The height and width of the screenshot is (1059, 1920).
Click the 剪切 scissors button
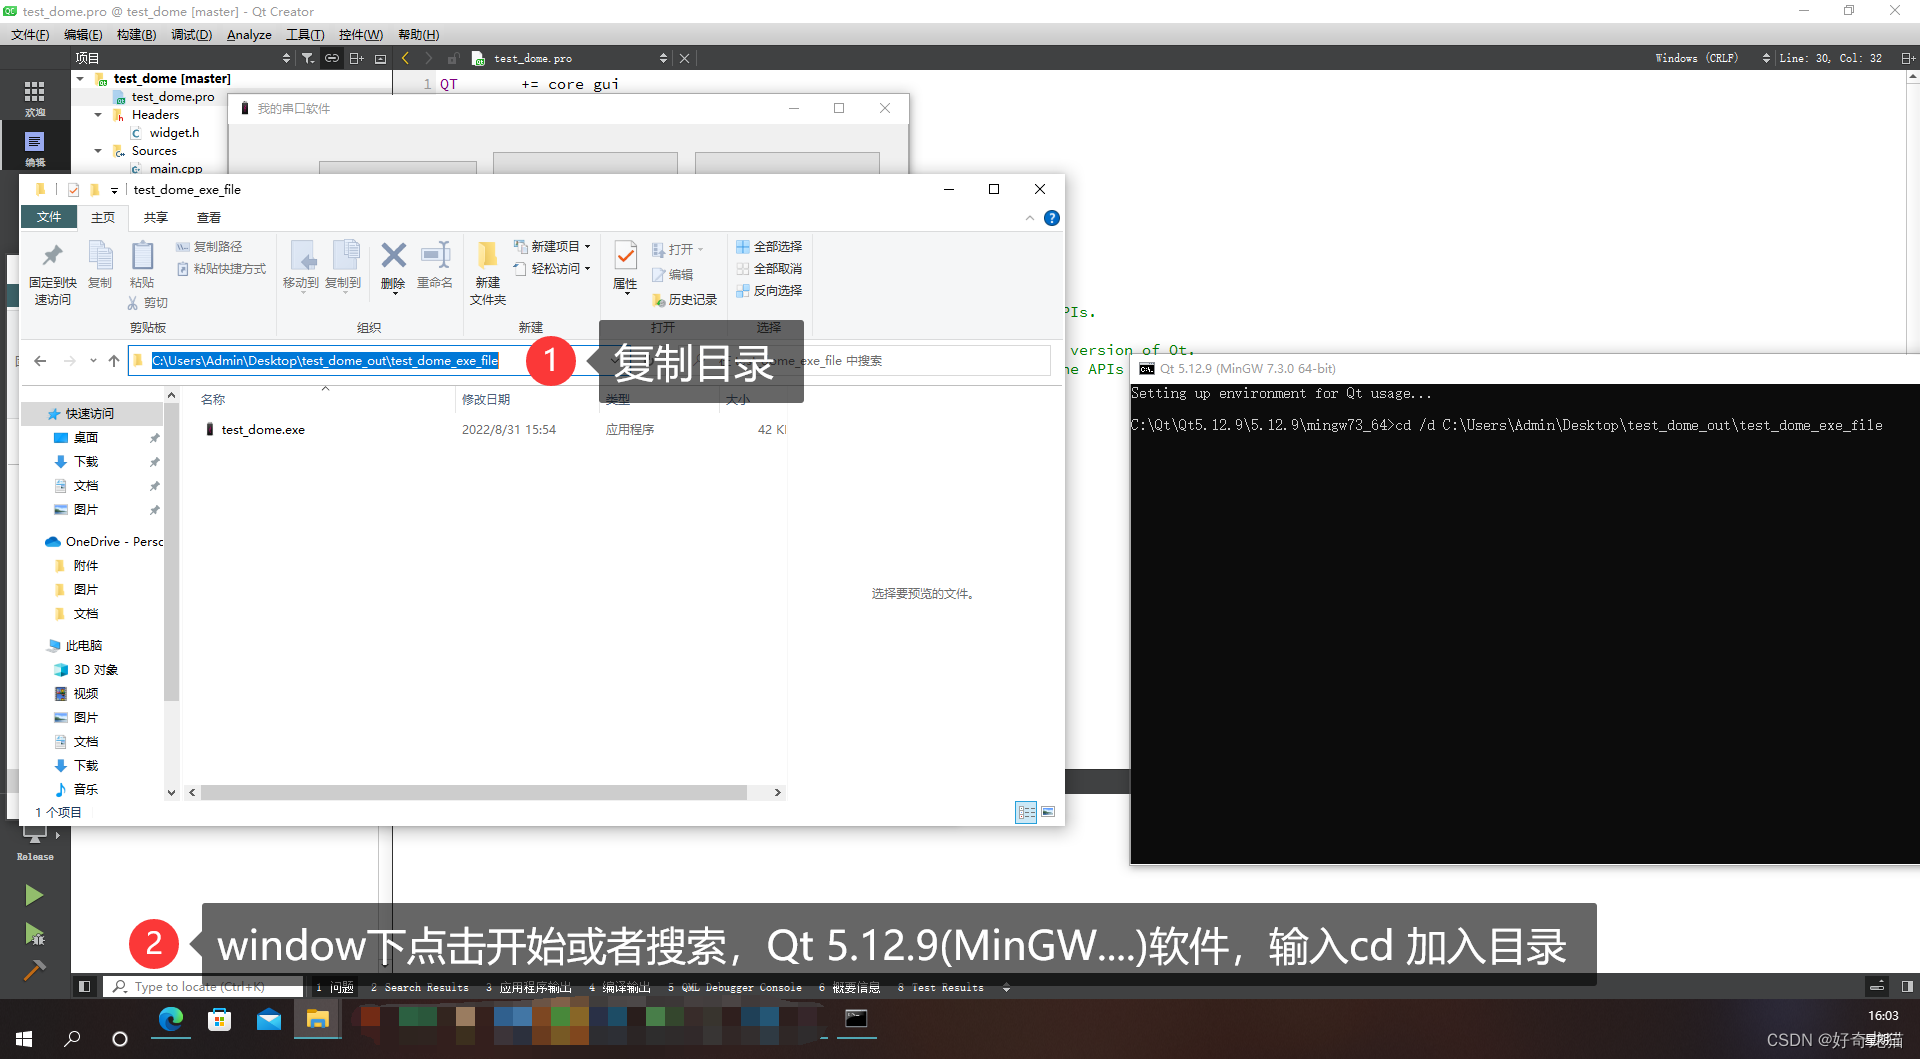(148, 302)
